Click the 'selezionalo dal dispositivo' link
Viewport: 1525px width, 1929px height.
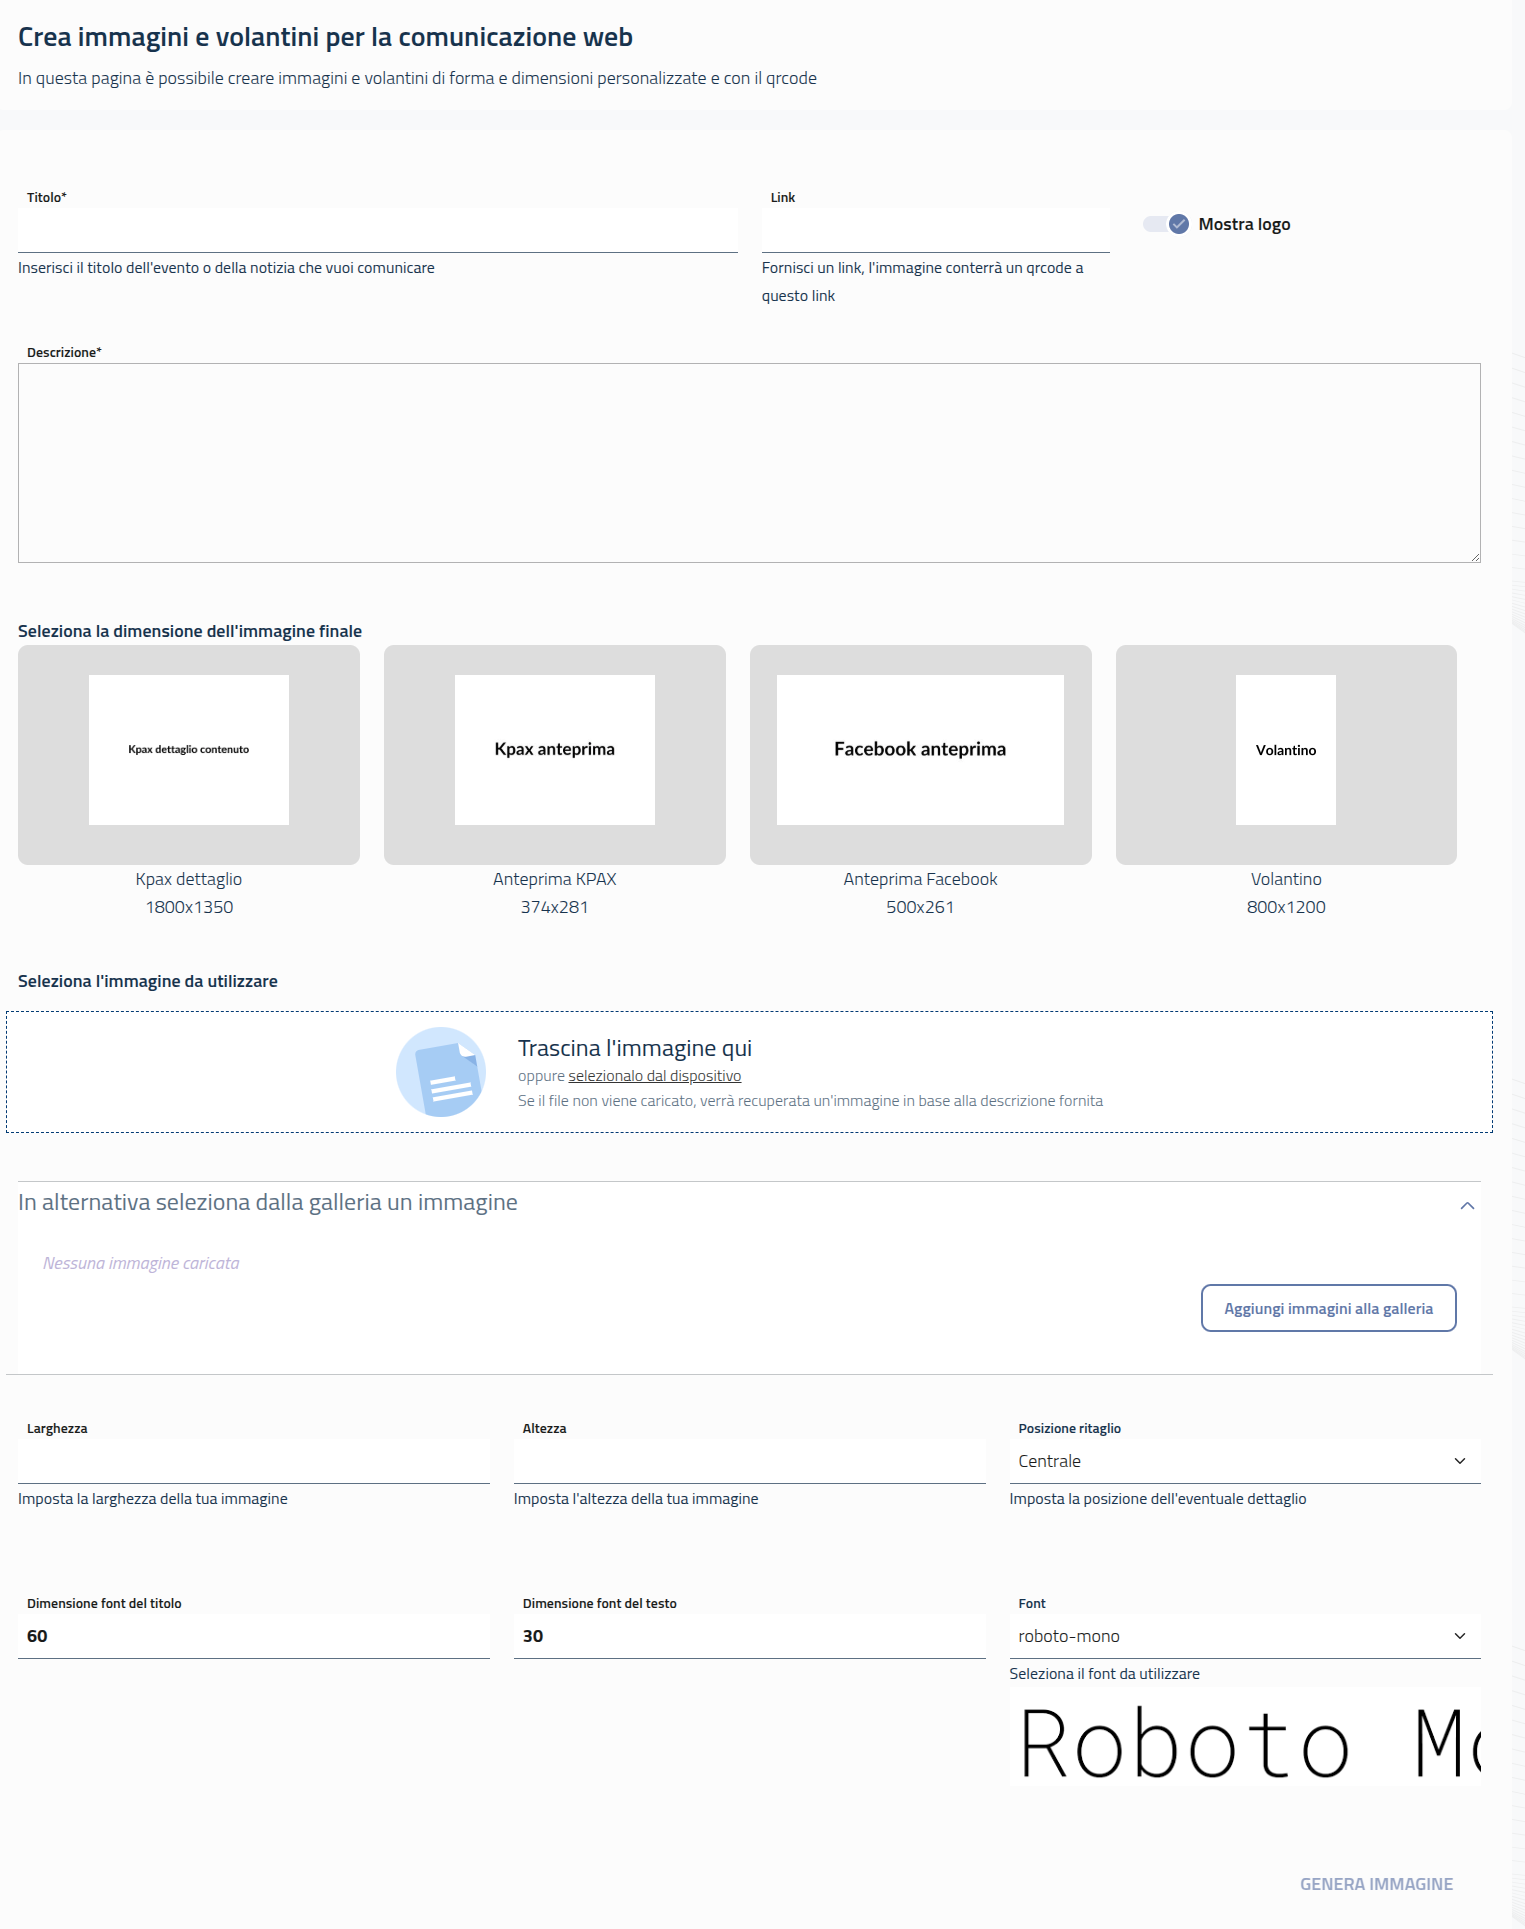tap(654, 1076)
